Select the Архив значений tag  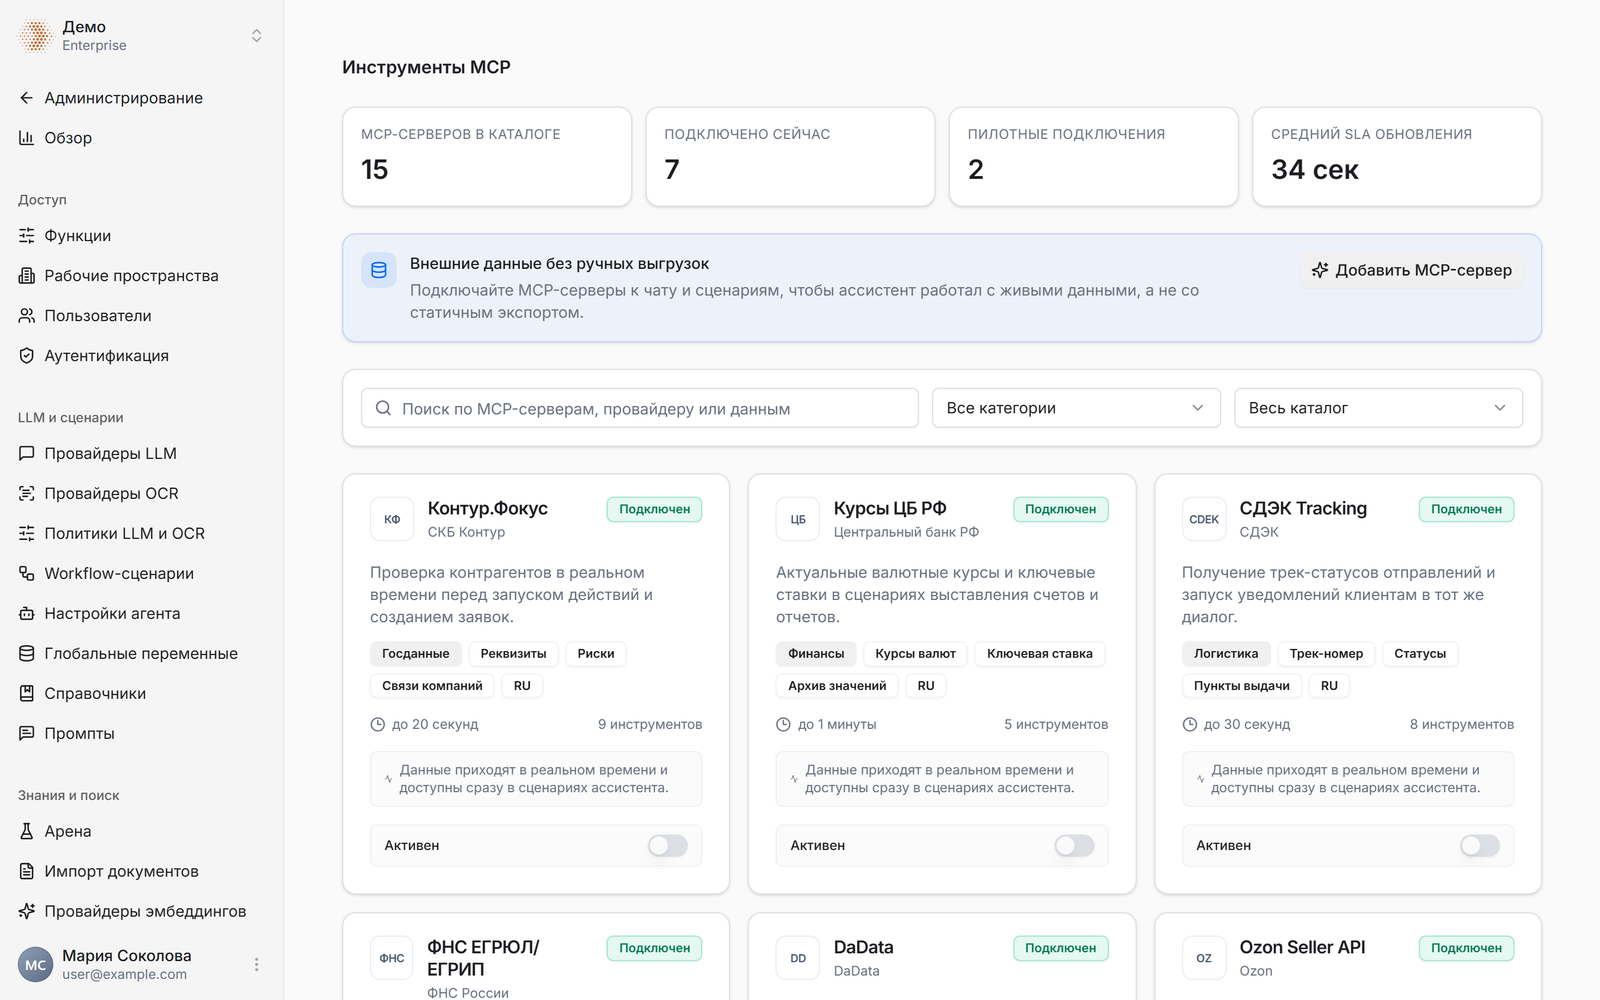tap(837, 686)
